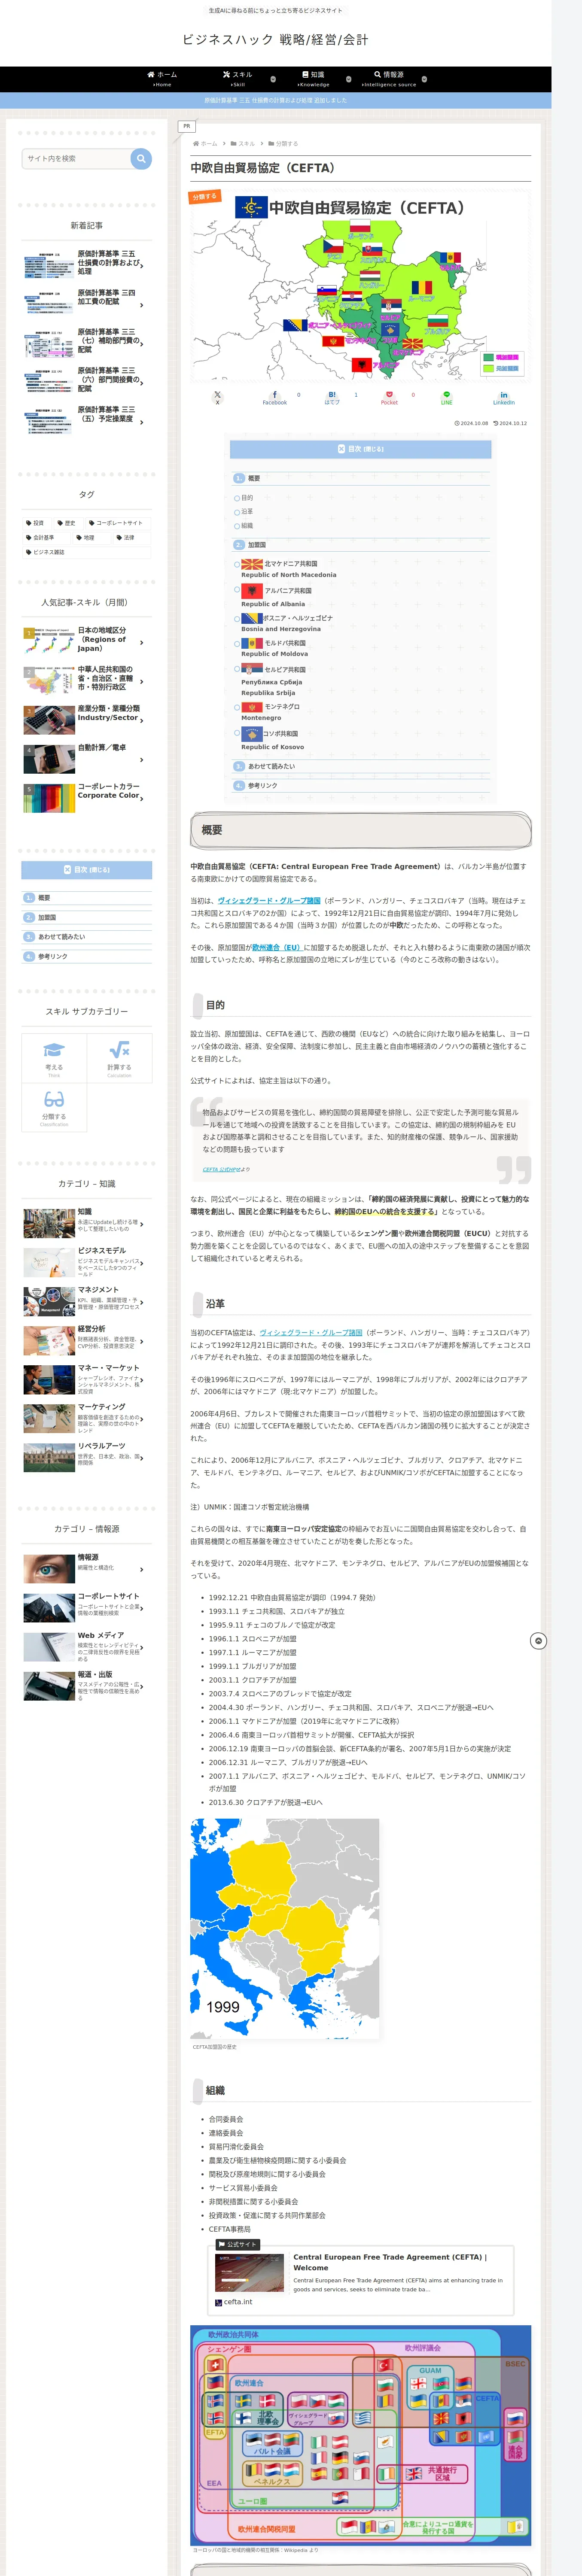The height and width of the screenshot is (2576, 582).
Task: Share the article on LinkedIn
Action: (x=503, y=397)
